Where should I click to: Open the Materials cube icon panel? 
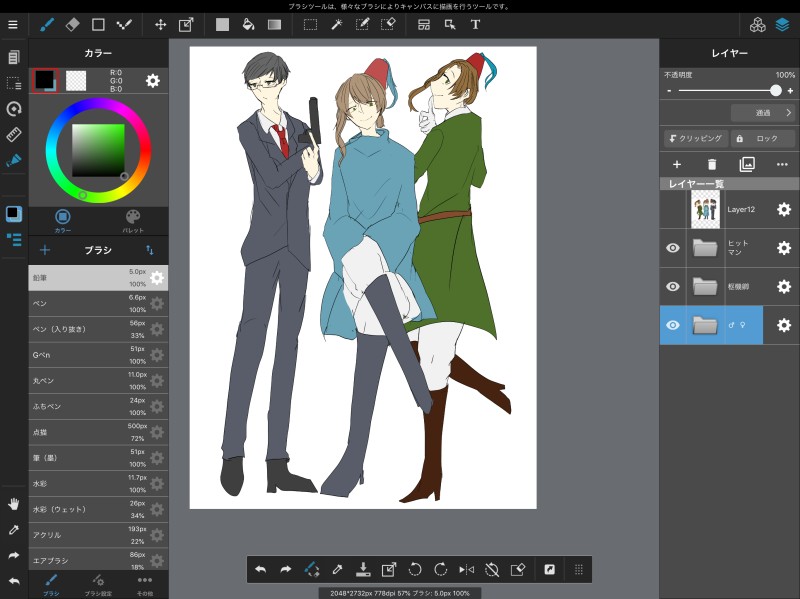click(x=757, y=24)
